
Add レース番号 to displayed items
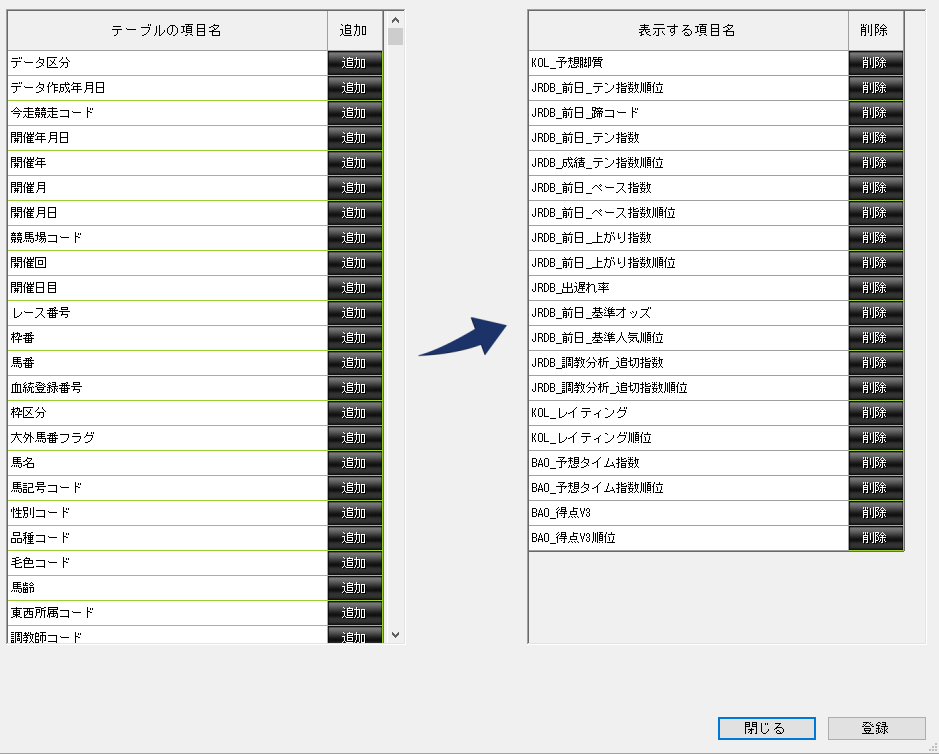355,313
